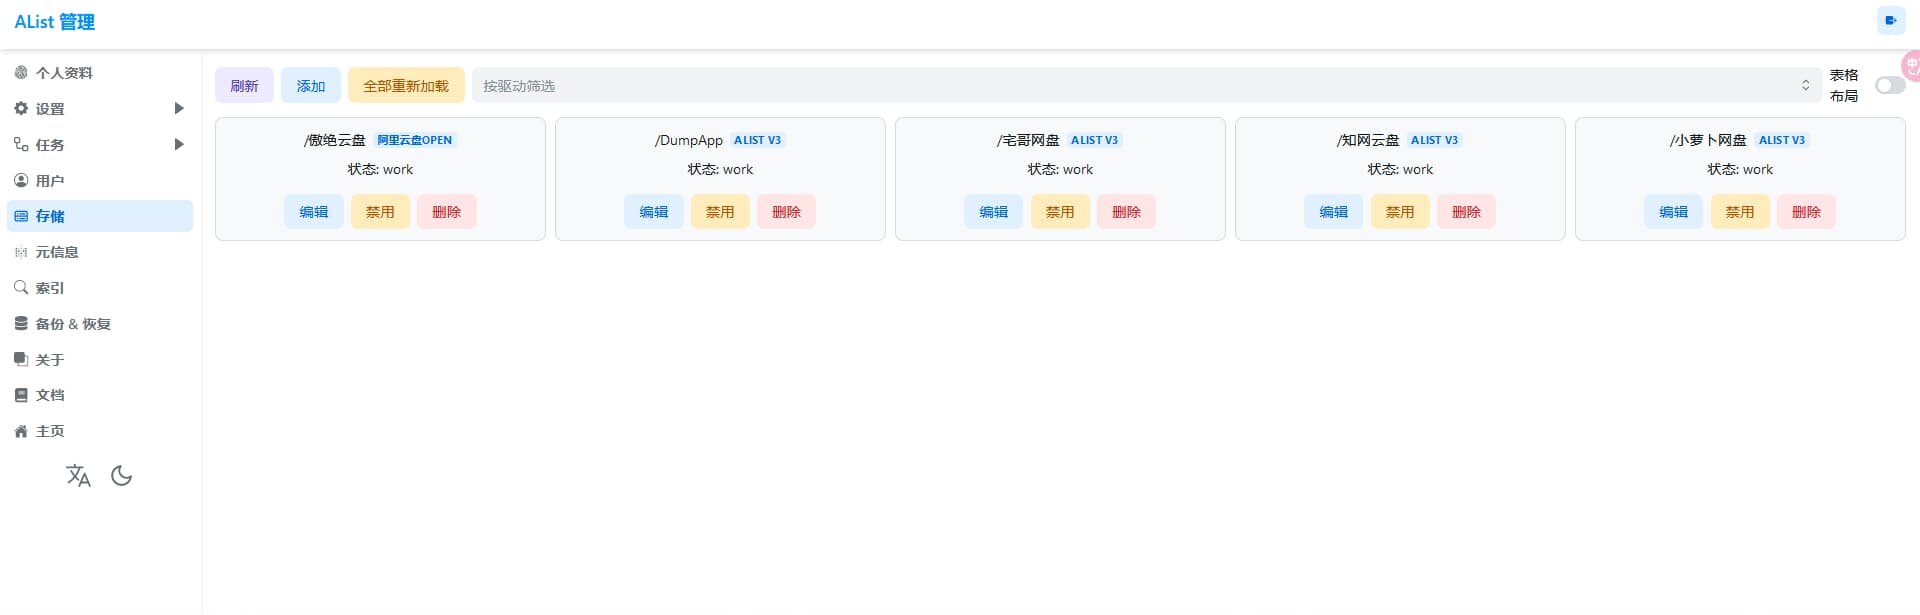Click the 主页 home icon
This screenshot has height=615, width=1920.
pos(21,431)
